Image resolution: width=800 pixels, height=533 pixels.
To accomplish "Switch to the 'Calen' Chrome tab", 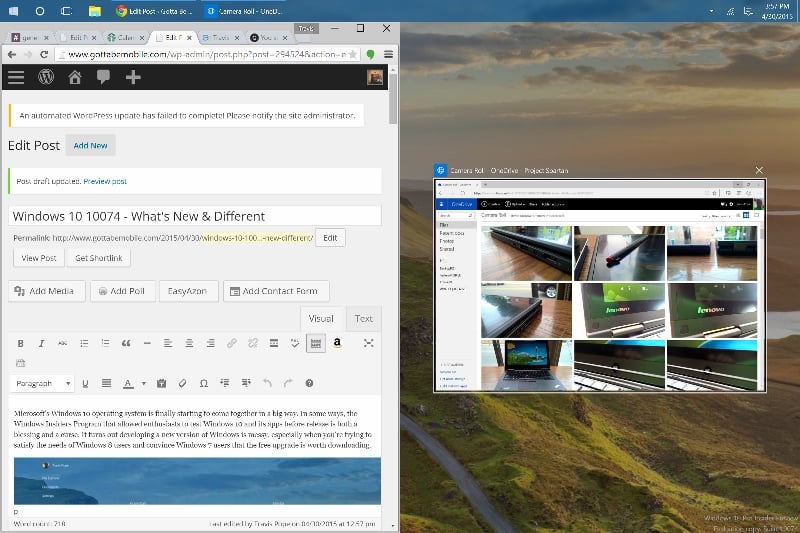I will (x=126, y=38).
